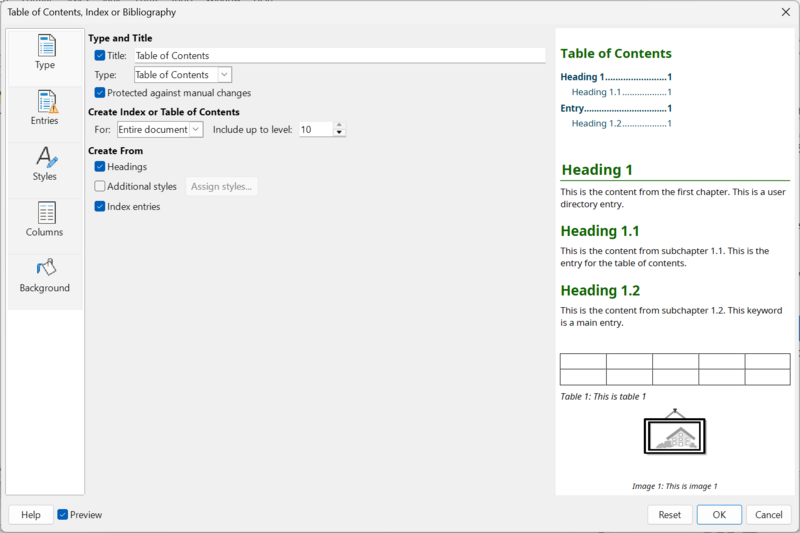Click the large Heading 1 in preview
Viewport: 800px width, 533px height.
(597, 170)
